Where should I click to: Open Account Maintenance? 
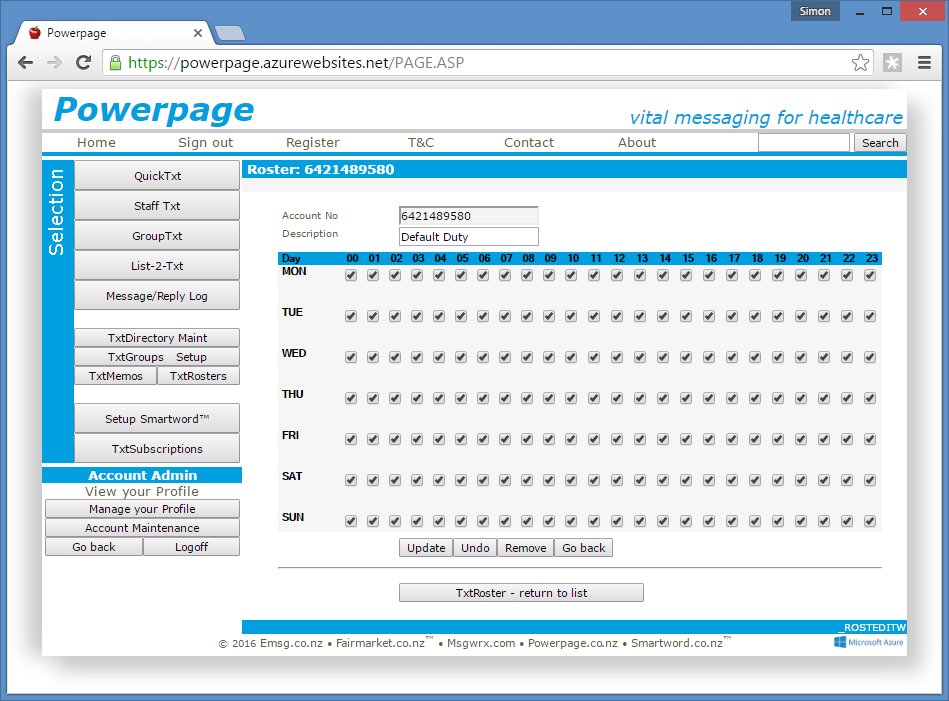[x=142, y=528]
